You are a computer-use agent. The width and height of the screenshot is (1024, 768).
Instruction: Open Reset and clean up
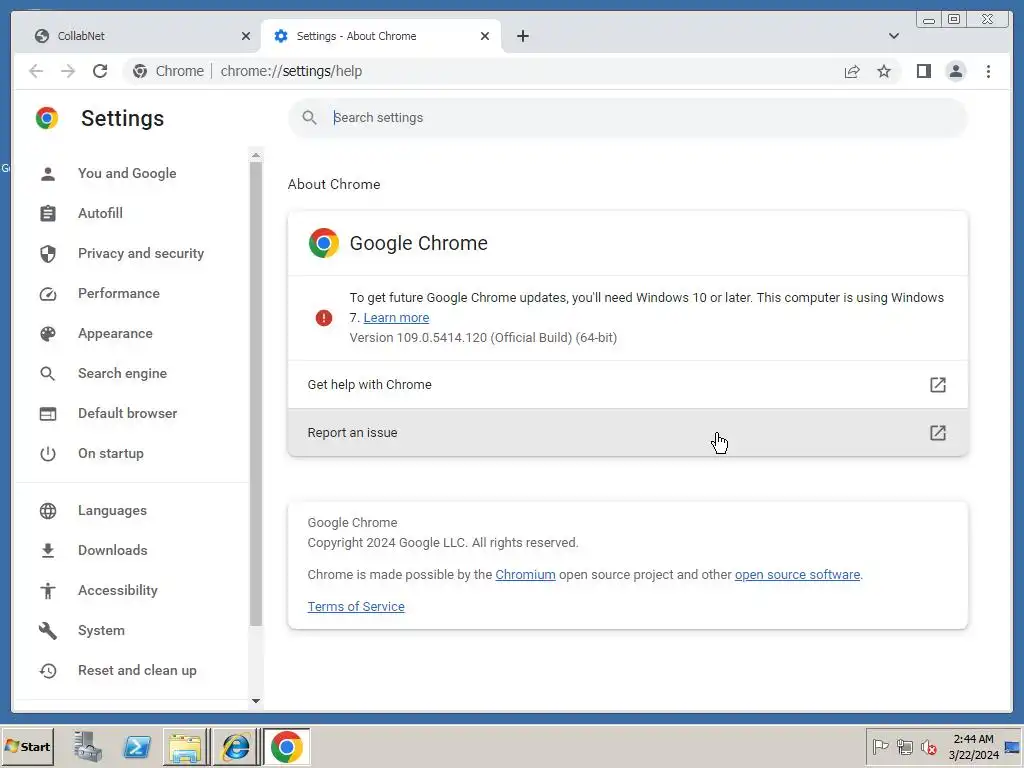(137, 670)
